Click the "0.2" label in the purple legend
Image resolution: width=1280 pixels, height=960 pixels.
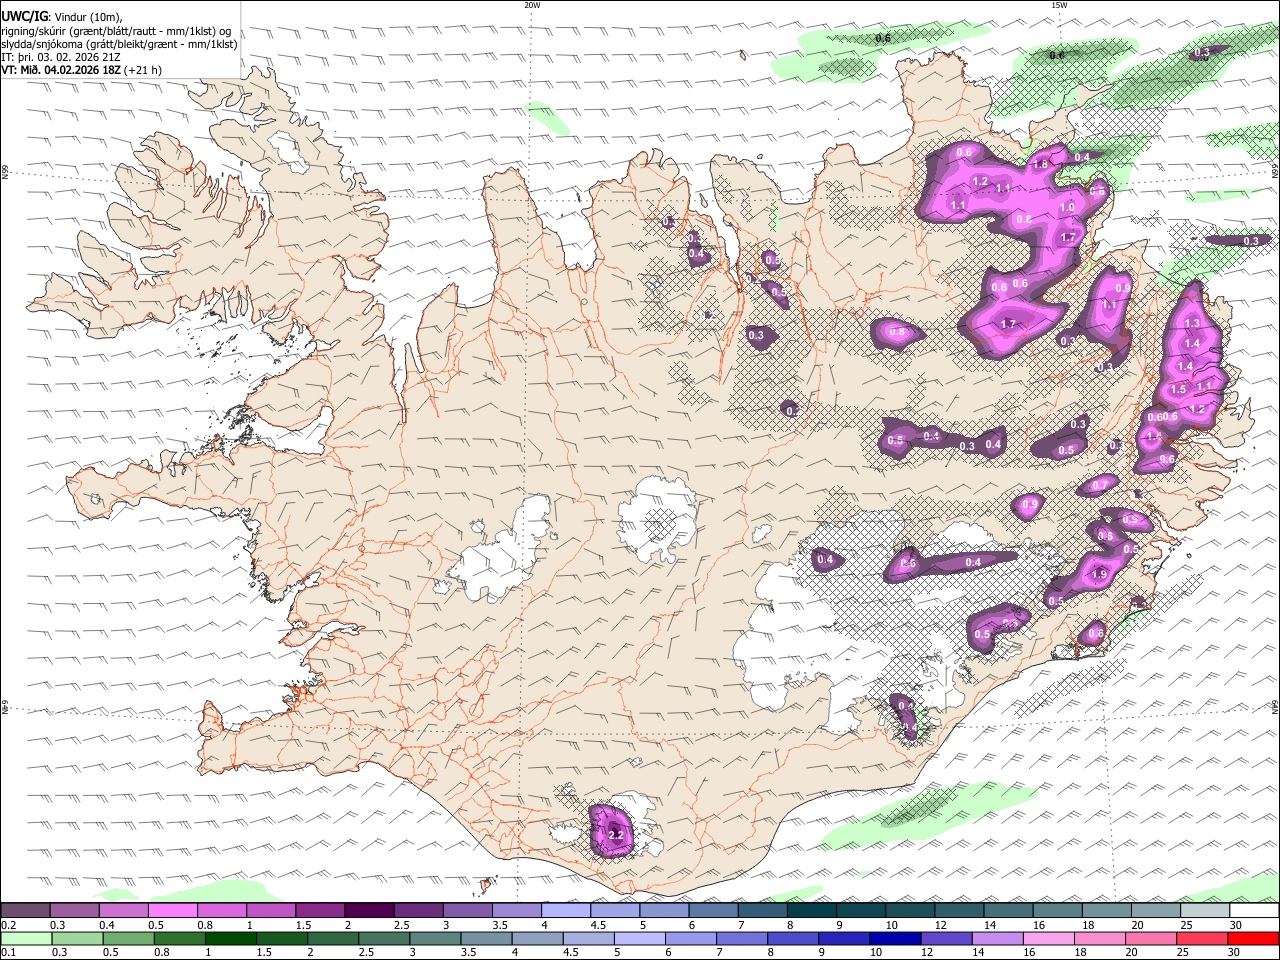tap(8, 925)
